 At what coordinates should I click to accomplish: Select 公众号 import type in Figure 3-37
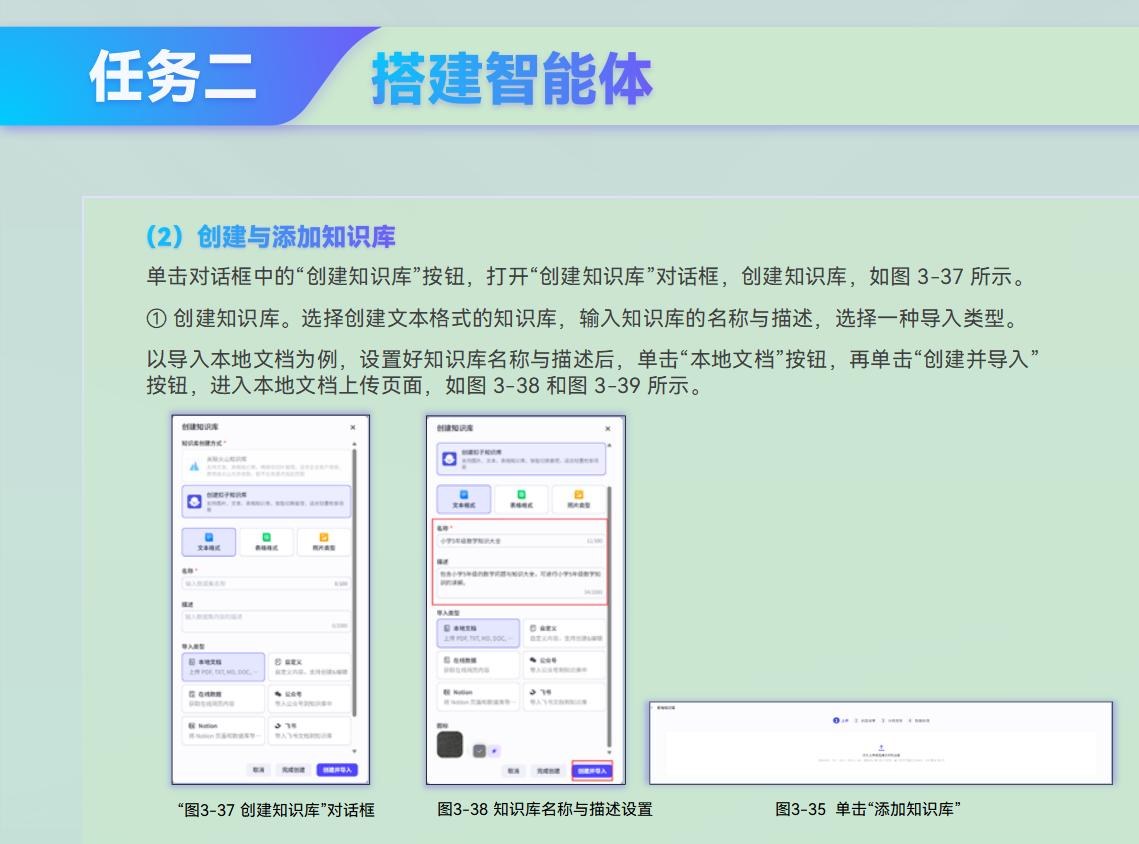pyautogui.click(x=309, y=699)
